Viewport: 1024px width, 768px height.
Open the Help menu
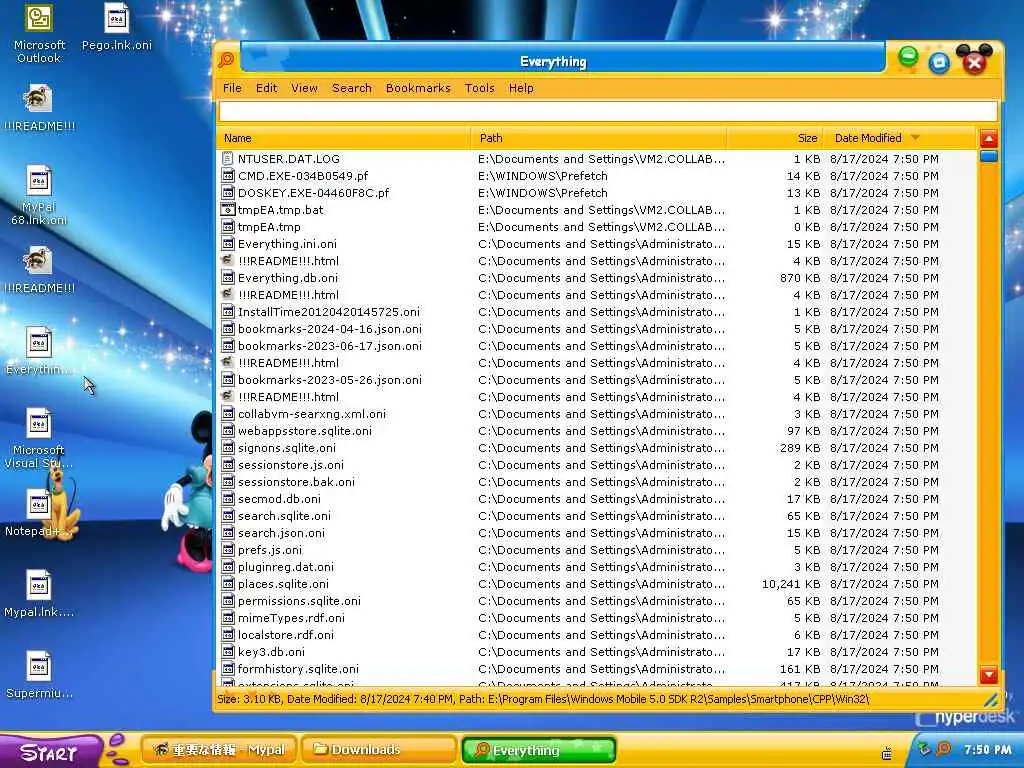[521, 88]
